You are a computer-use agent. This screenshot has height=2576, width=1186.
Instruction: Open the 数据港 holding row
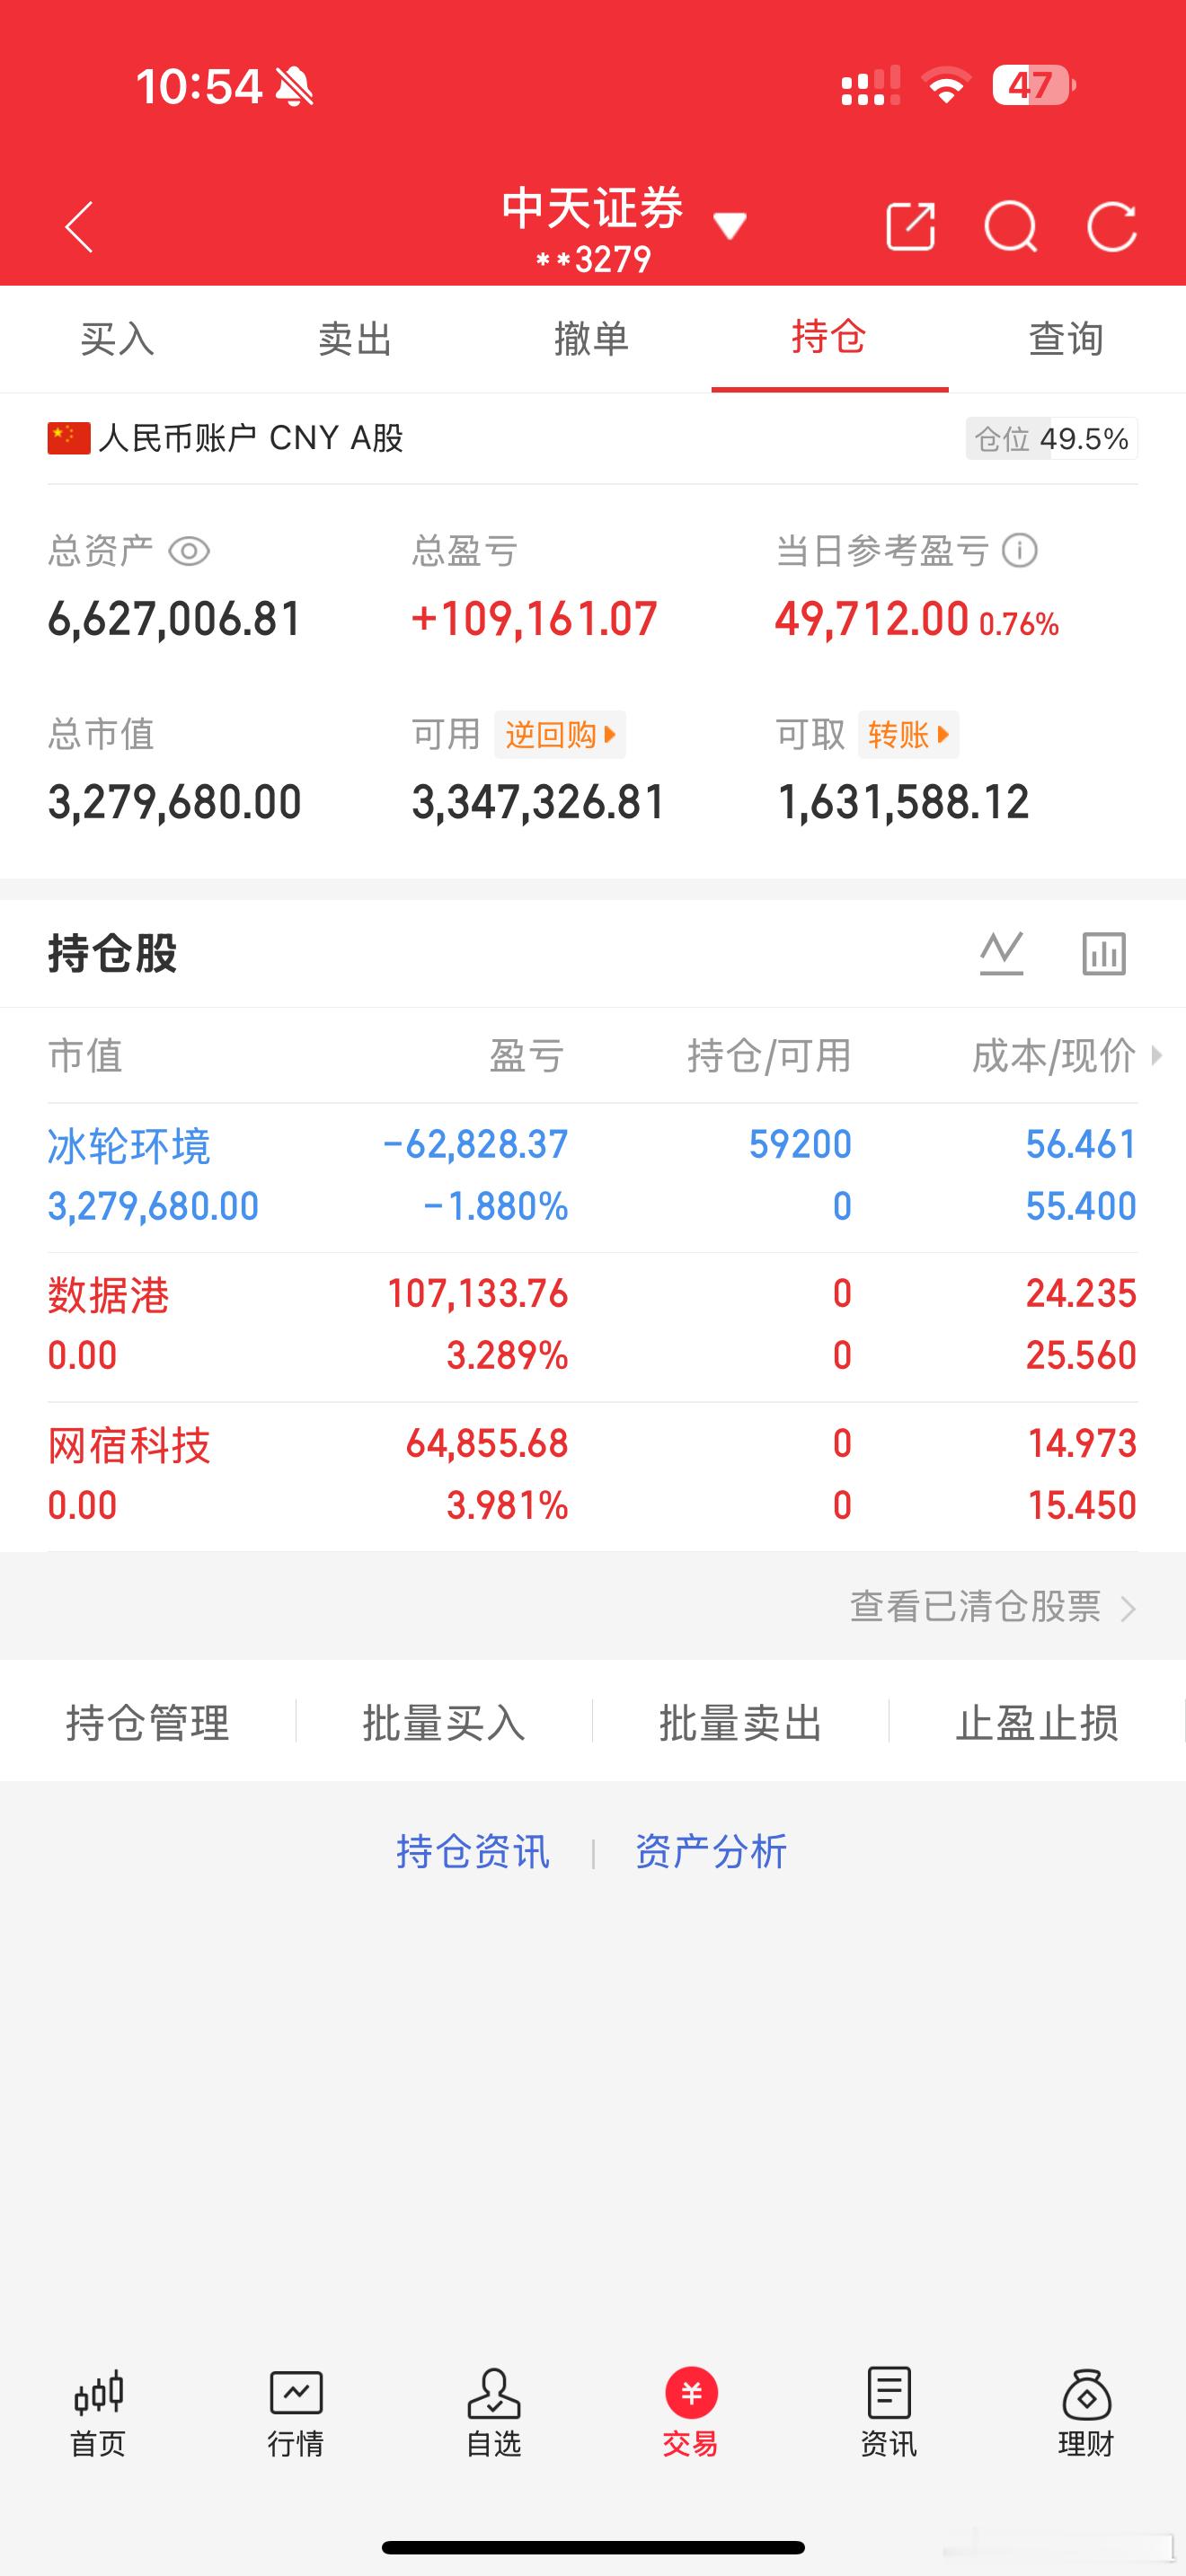[x=592, y=1326]
